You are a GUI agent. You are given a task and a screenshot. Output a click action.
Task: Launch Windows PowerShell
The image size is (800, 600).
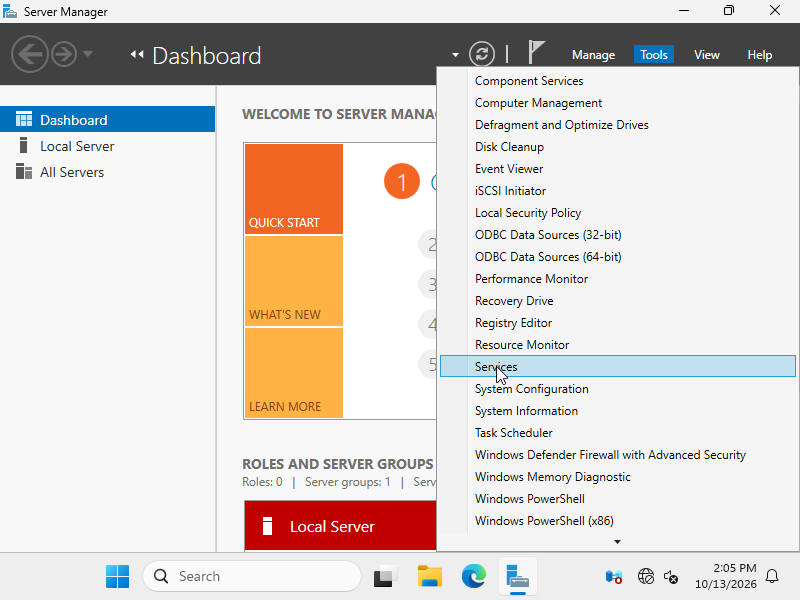click(x=617, y=498)
